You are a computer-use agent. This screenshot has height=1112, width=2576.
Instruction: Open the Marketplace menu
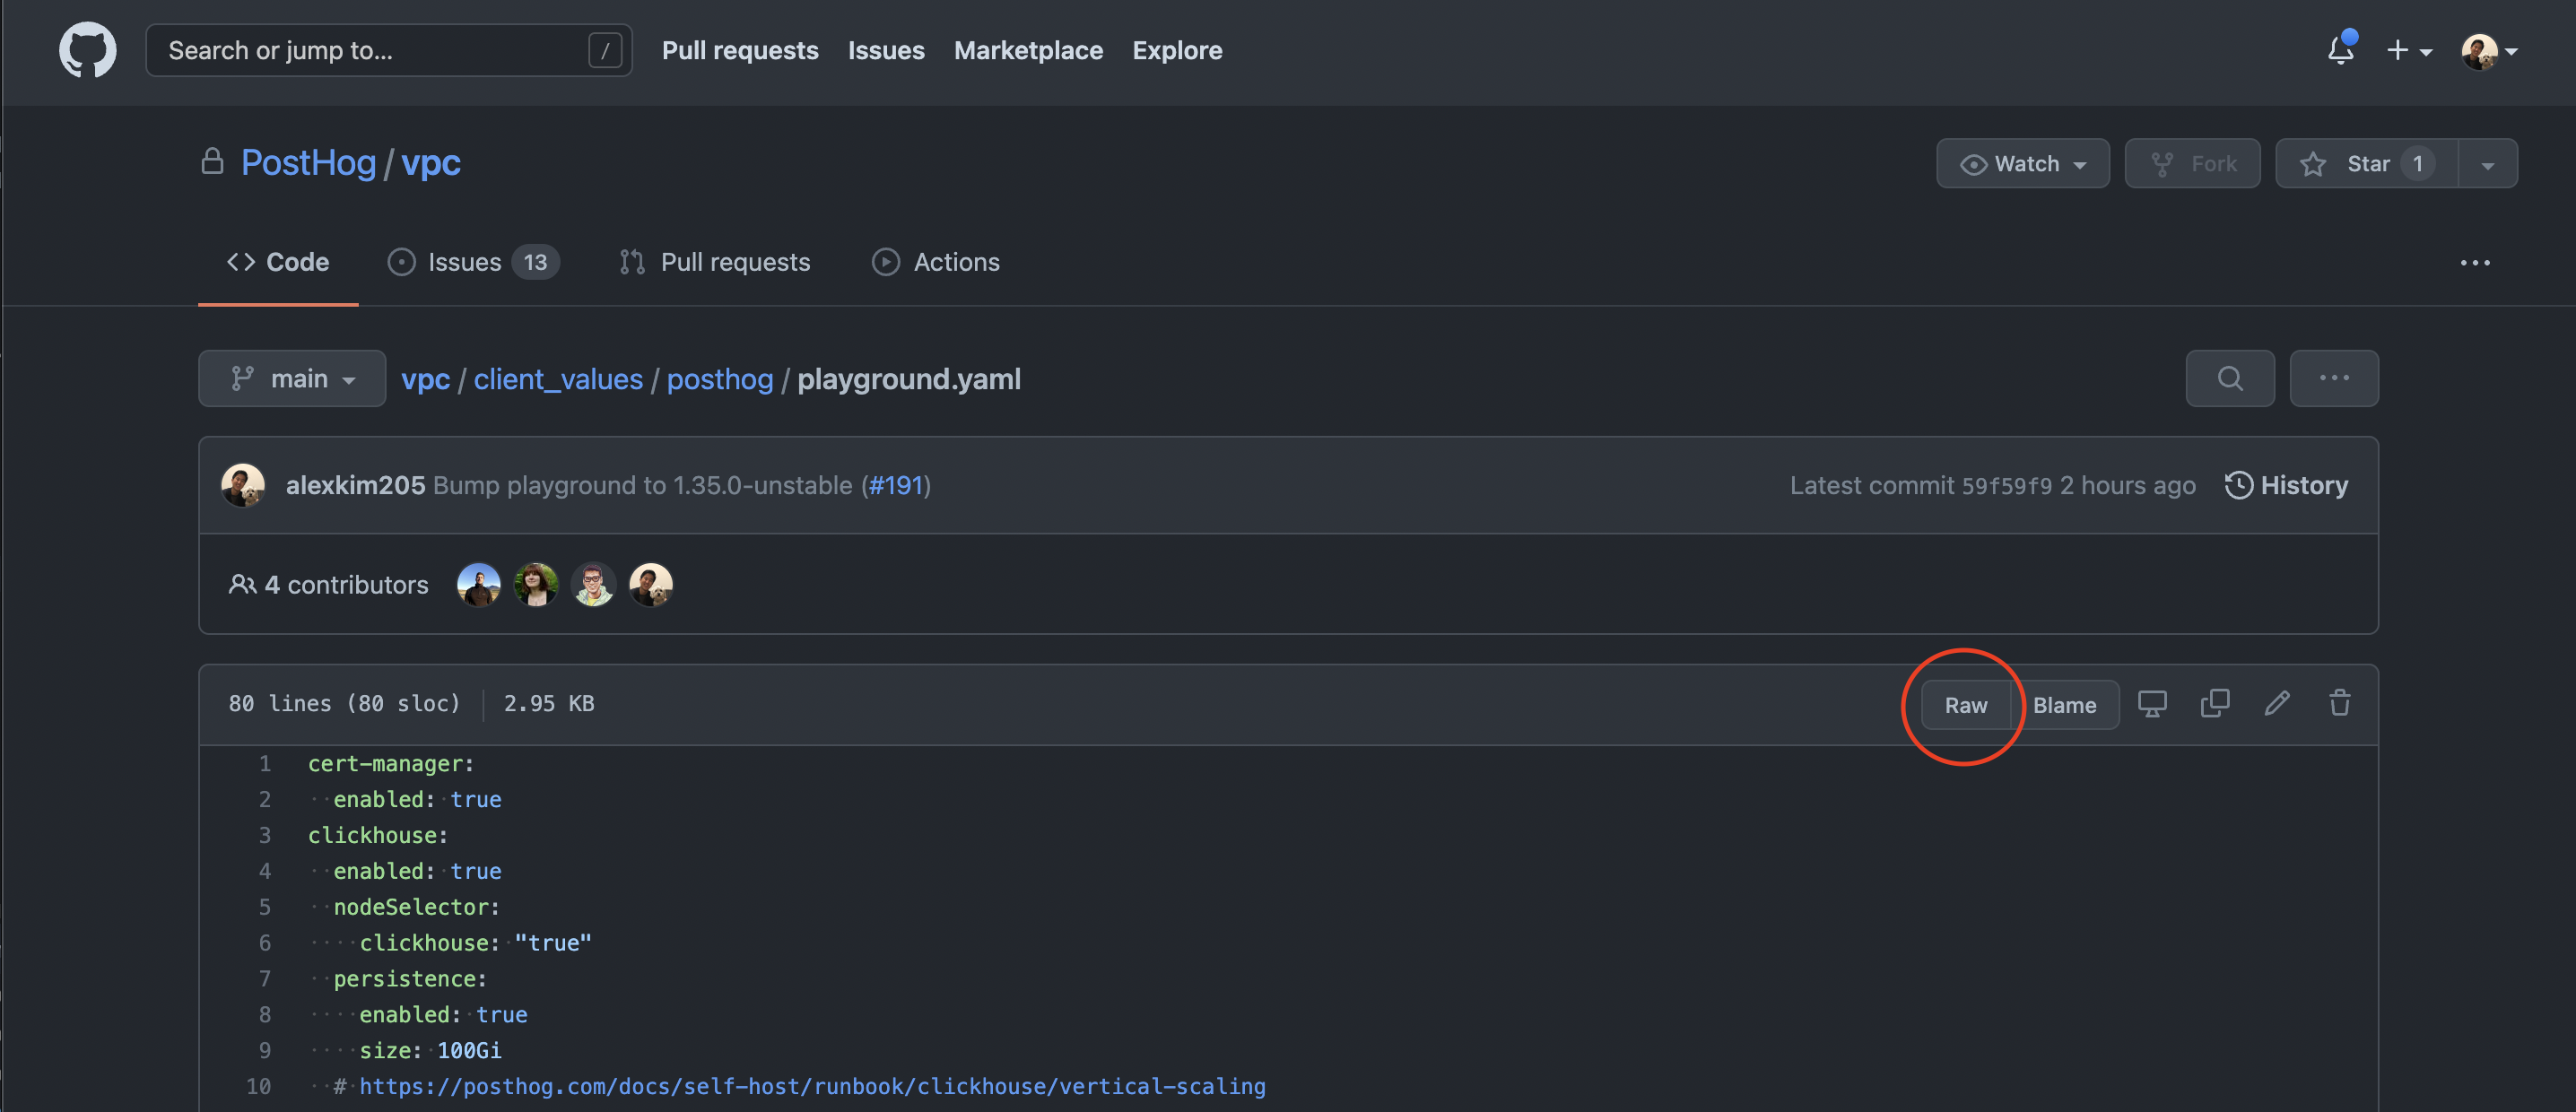tap(1028, 50)
